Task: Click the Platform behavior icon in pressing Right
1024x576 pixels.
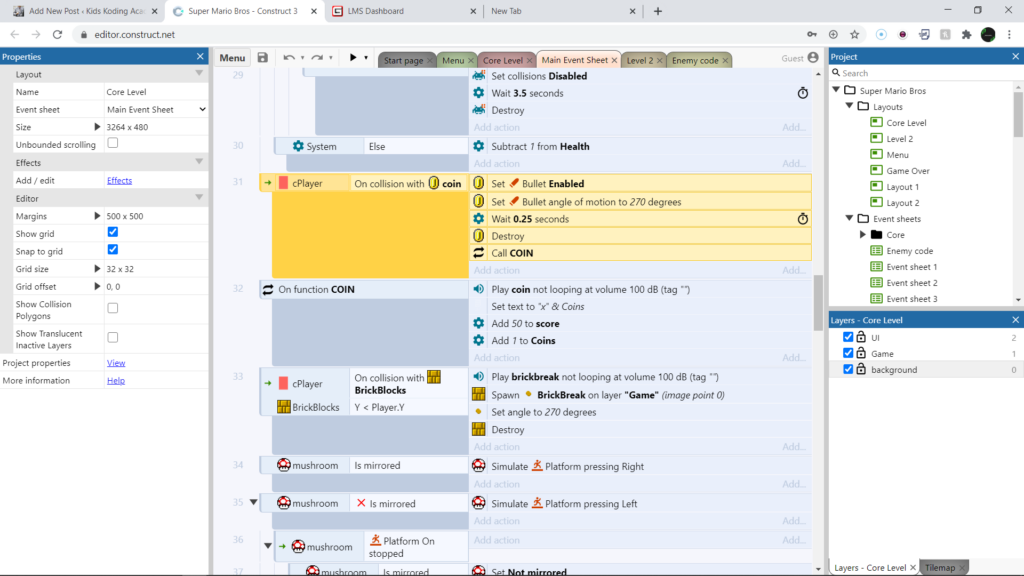Action: point(537,466)
